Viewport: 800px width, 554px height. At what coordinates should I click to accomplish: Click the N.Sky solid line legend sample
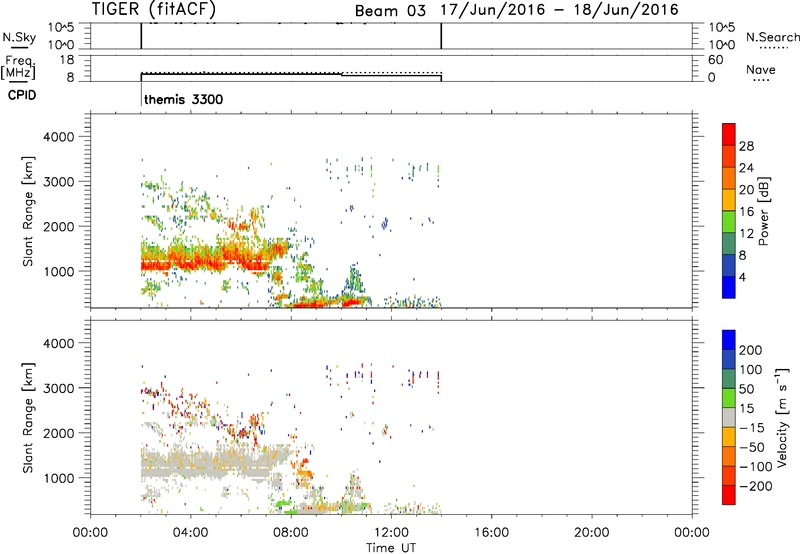point(19,48)
